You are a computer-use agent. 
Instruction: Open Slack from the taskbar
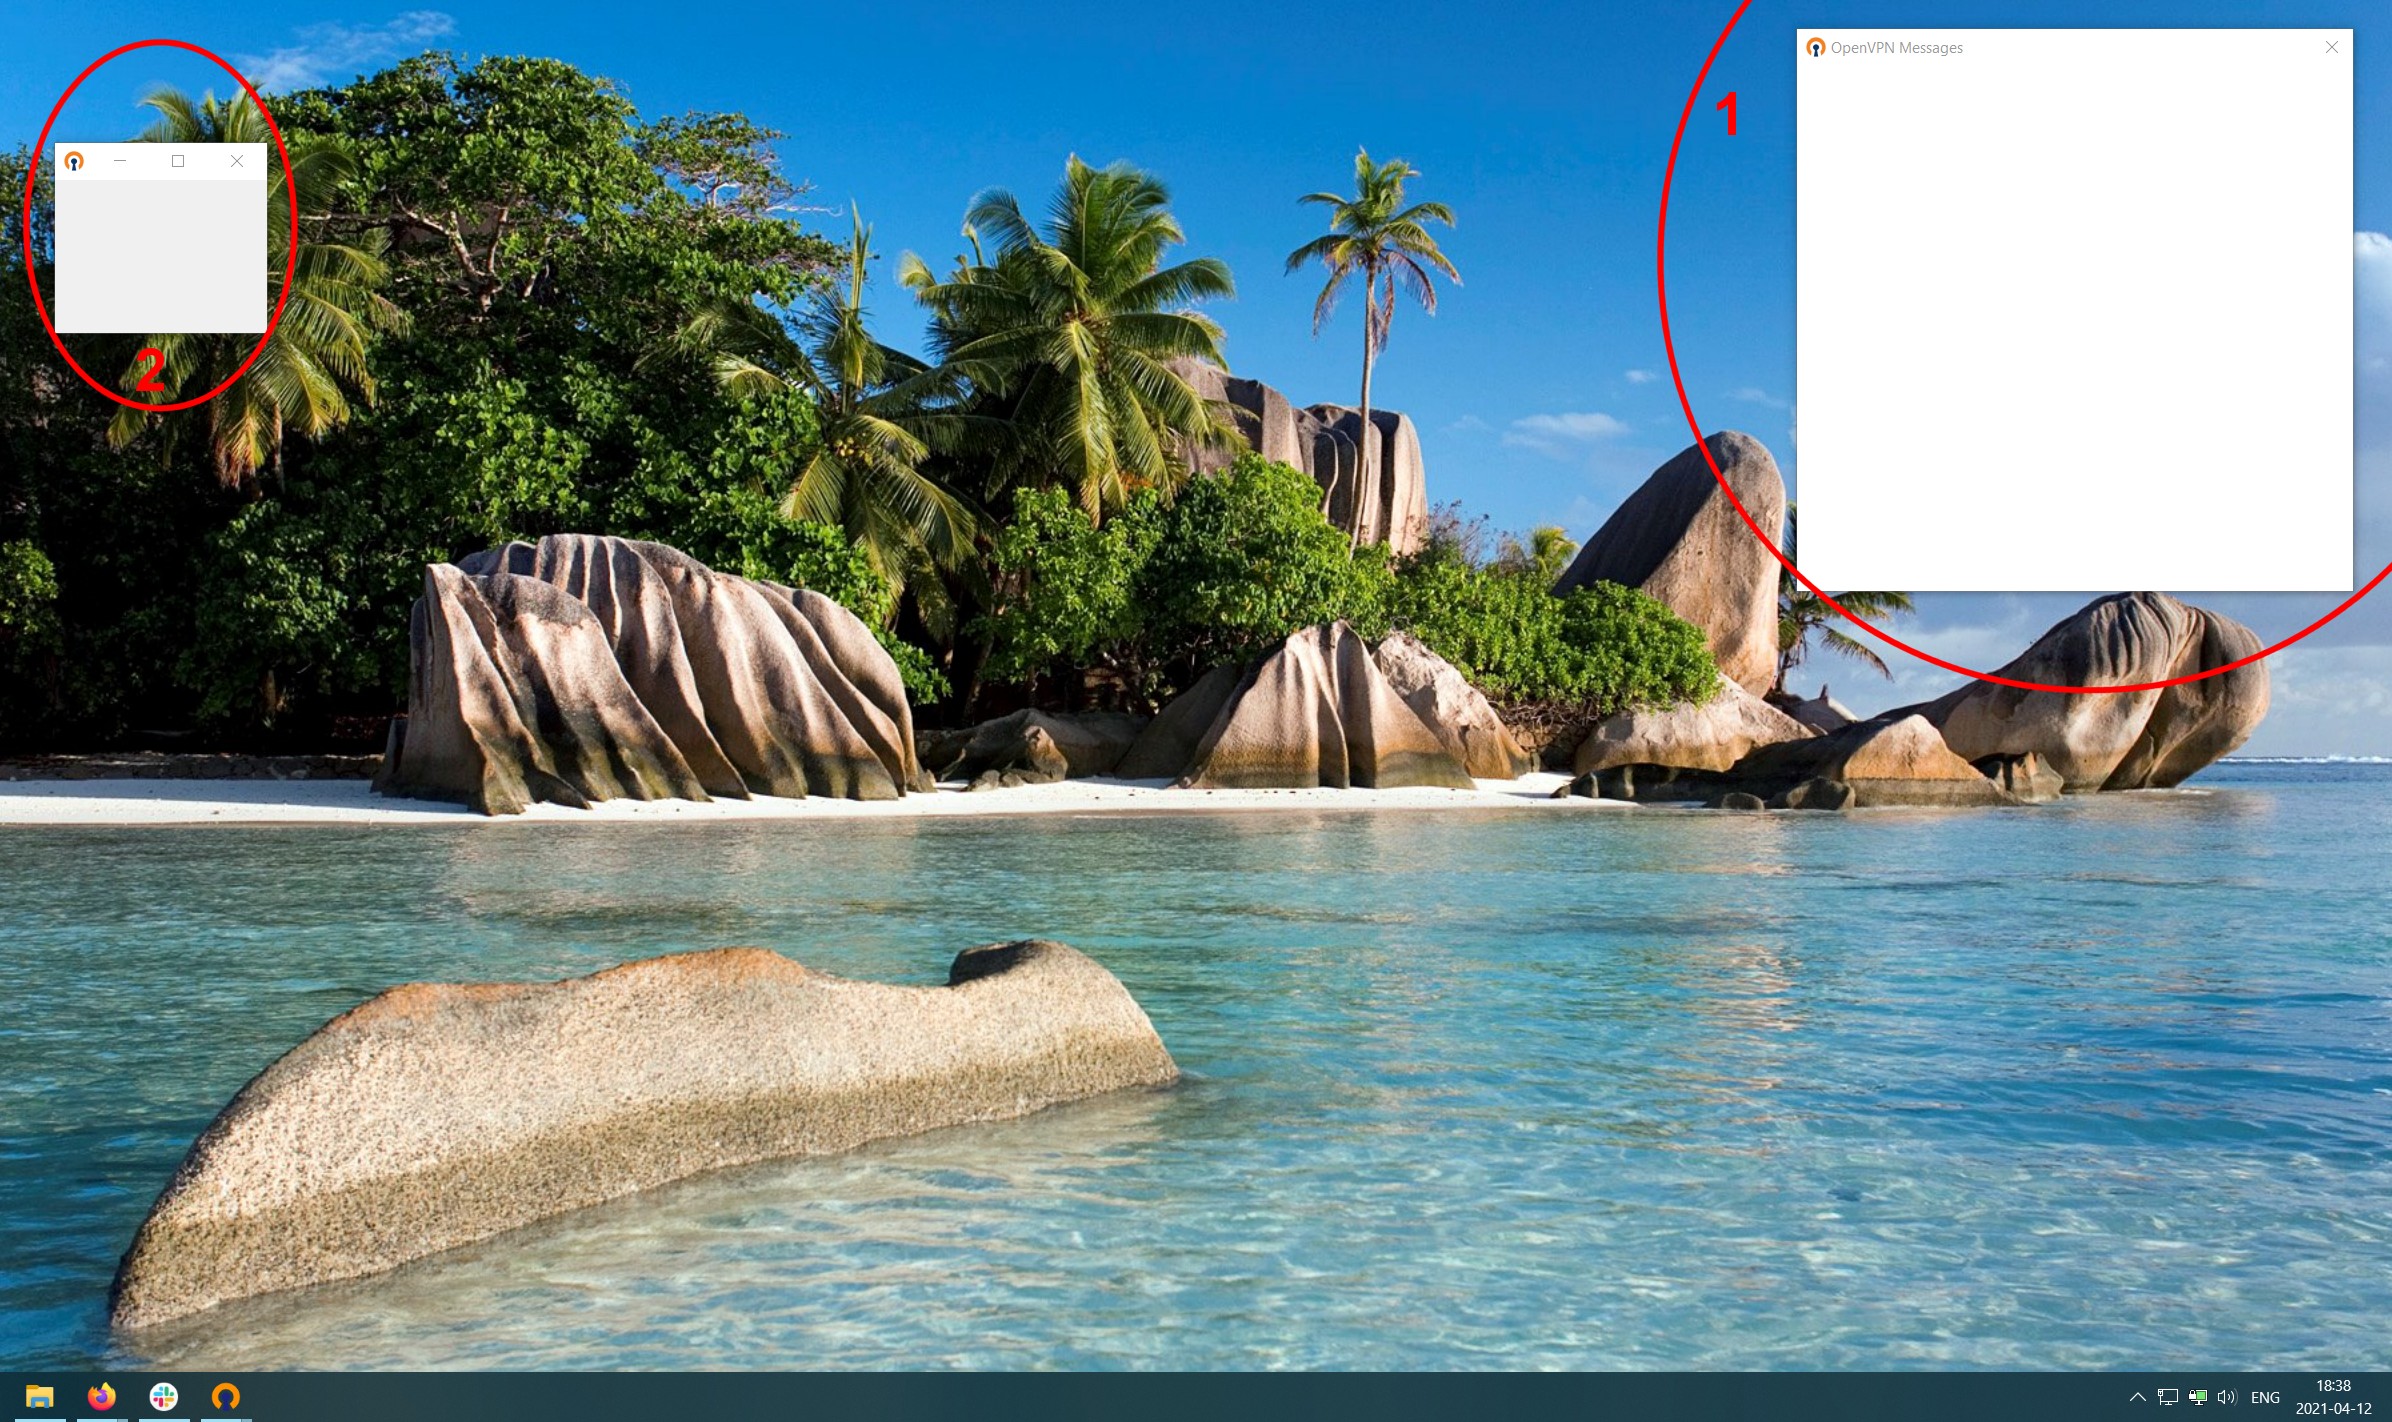coord(162,1397)
